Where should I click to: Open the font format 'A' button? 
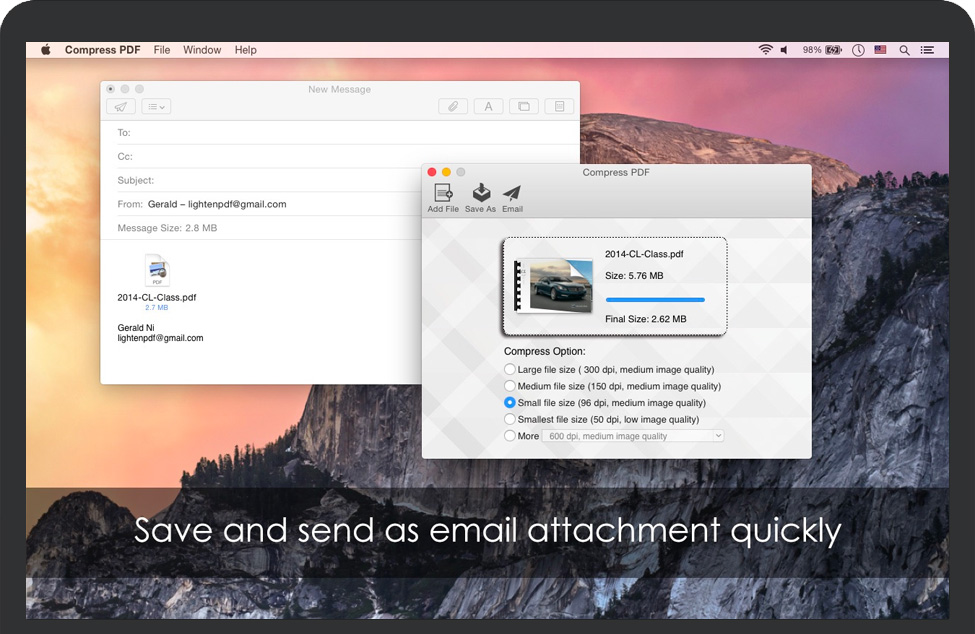pos(488,107)
